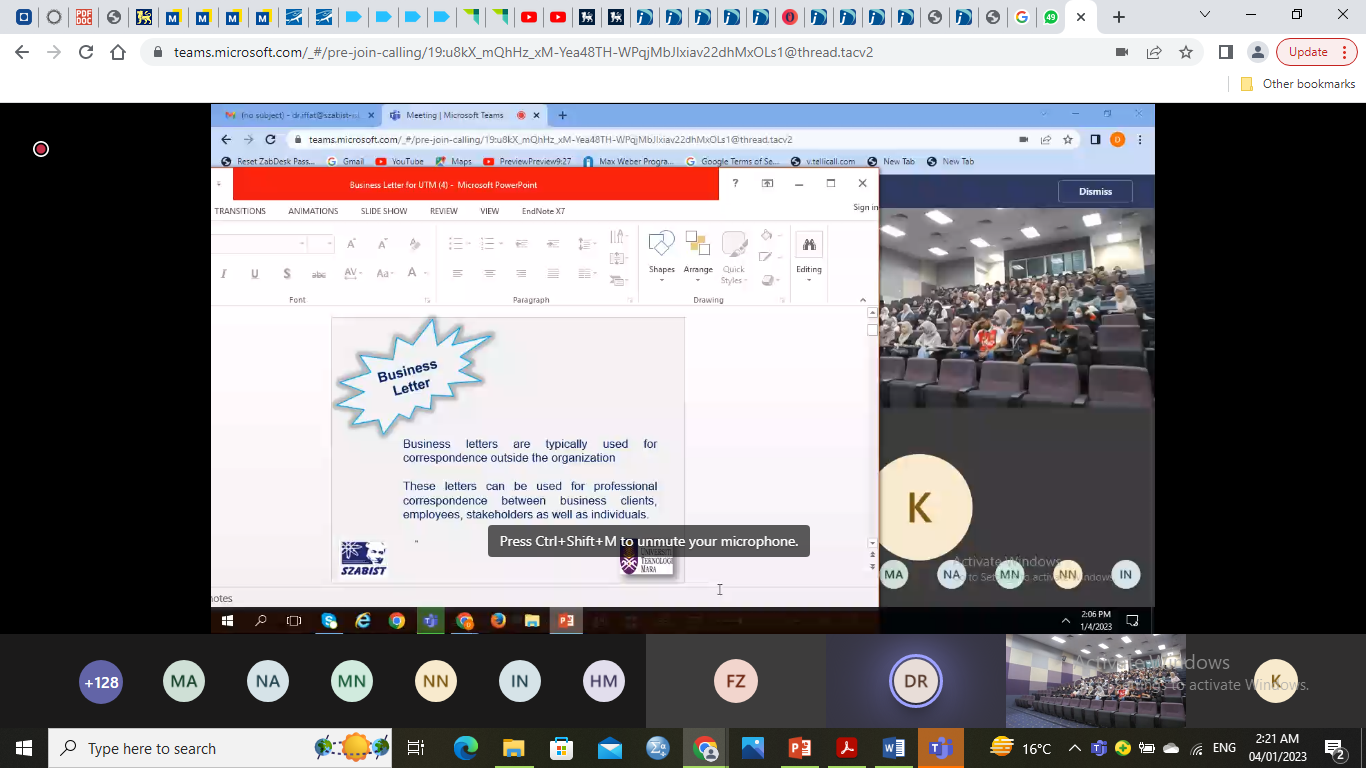Open Adobe Acrobat from the taskbar
The image size is (1366, 768).
pyautogui.click(x=847, y=748)
